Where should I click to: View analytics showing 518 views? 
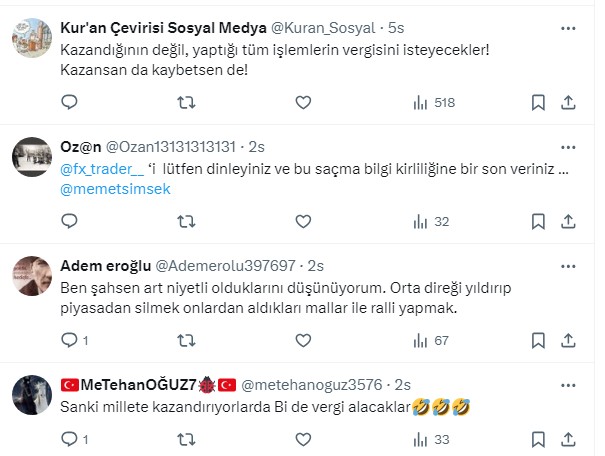[x=434, y=102]
